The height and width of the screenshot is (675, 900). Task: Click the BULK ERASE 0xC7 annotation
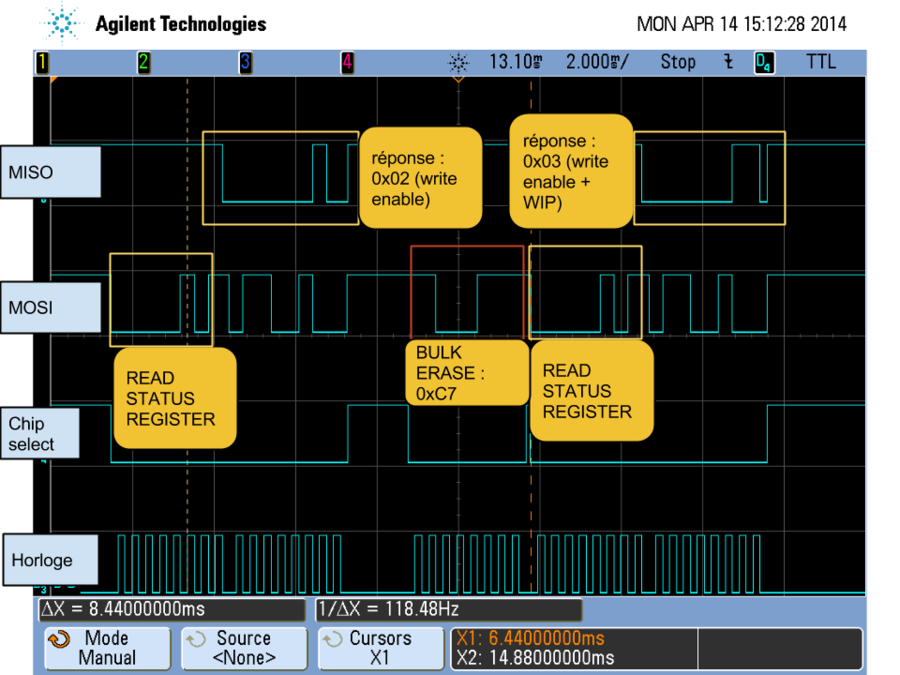(467, 372)
